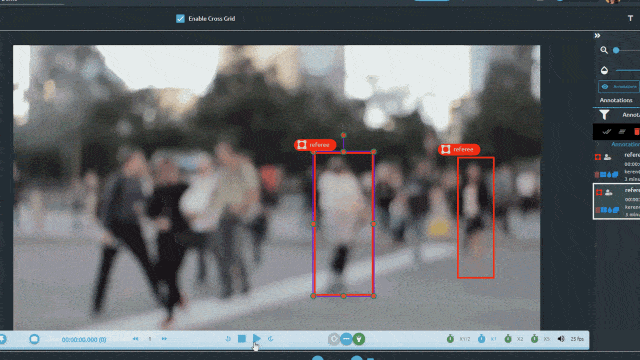Delete the selected referee annotation

point(598,210)
